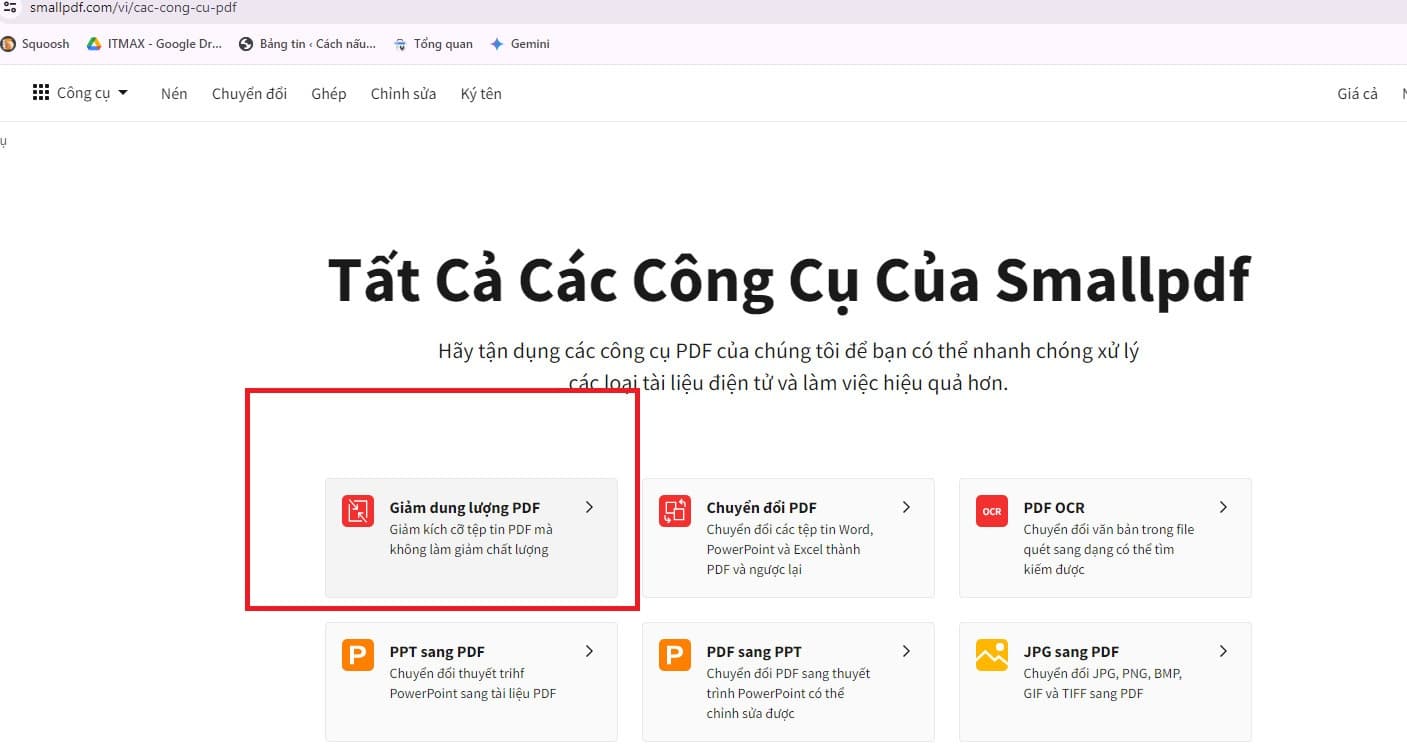
Task: Open the Squoosh bookmark icon
Action: tap(8, 44)
